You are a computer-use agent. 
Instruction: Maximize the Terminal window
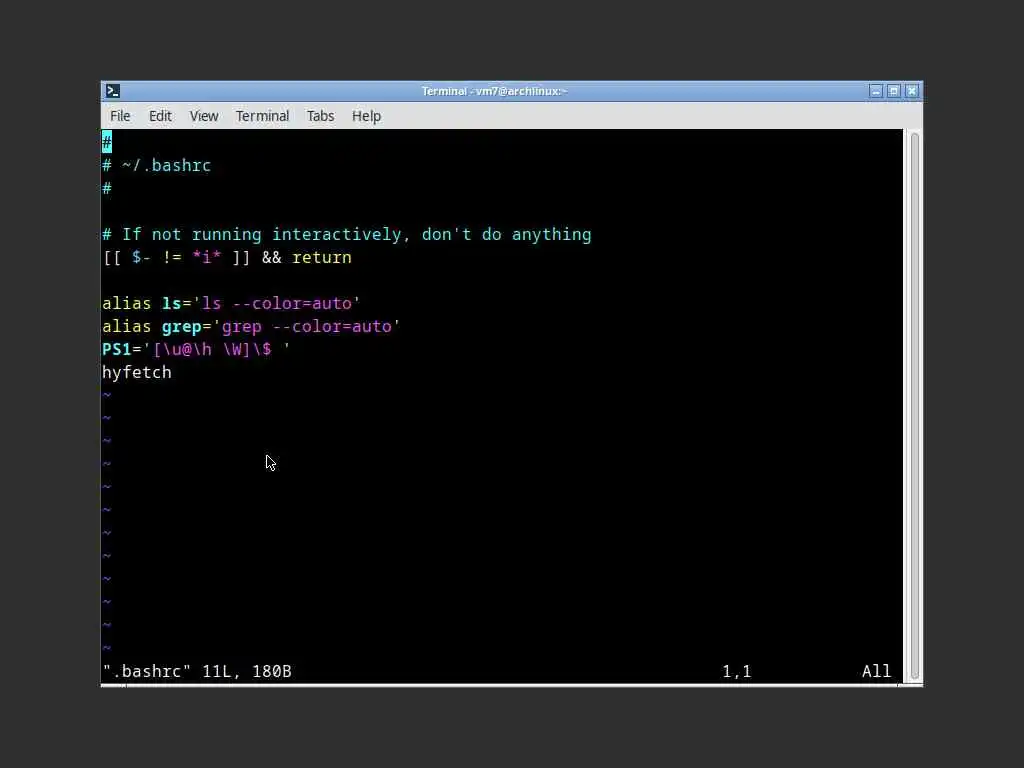click(893, 91)
